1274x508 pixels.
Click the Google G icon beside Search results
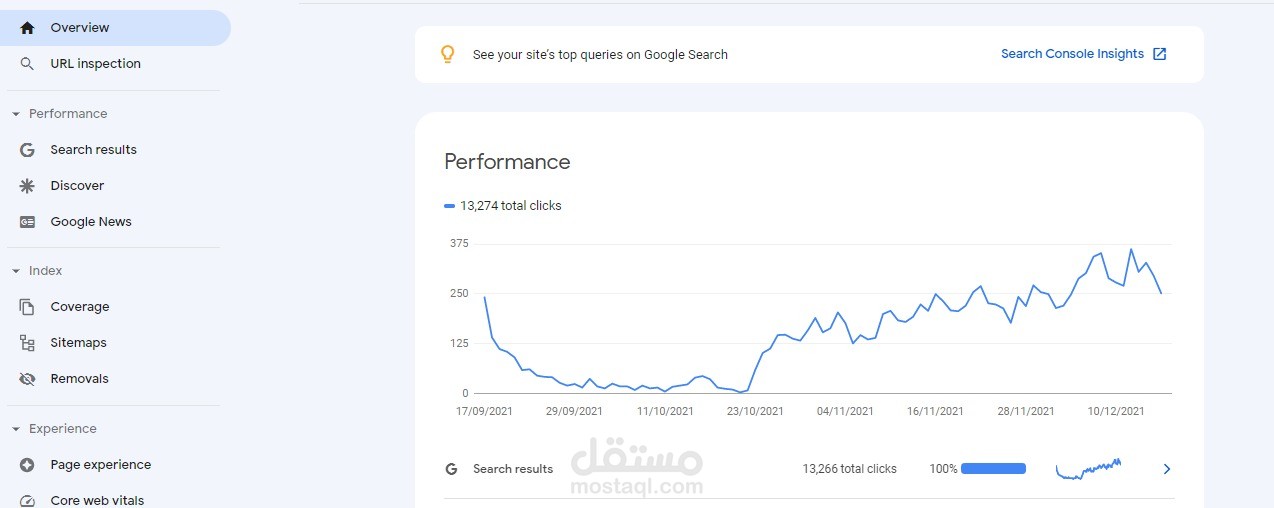(27, 150)
